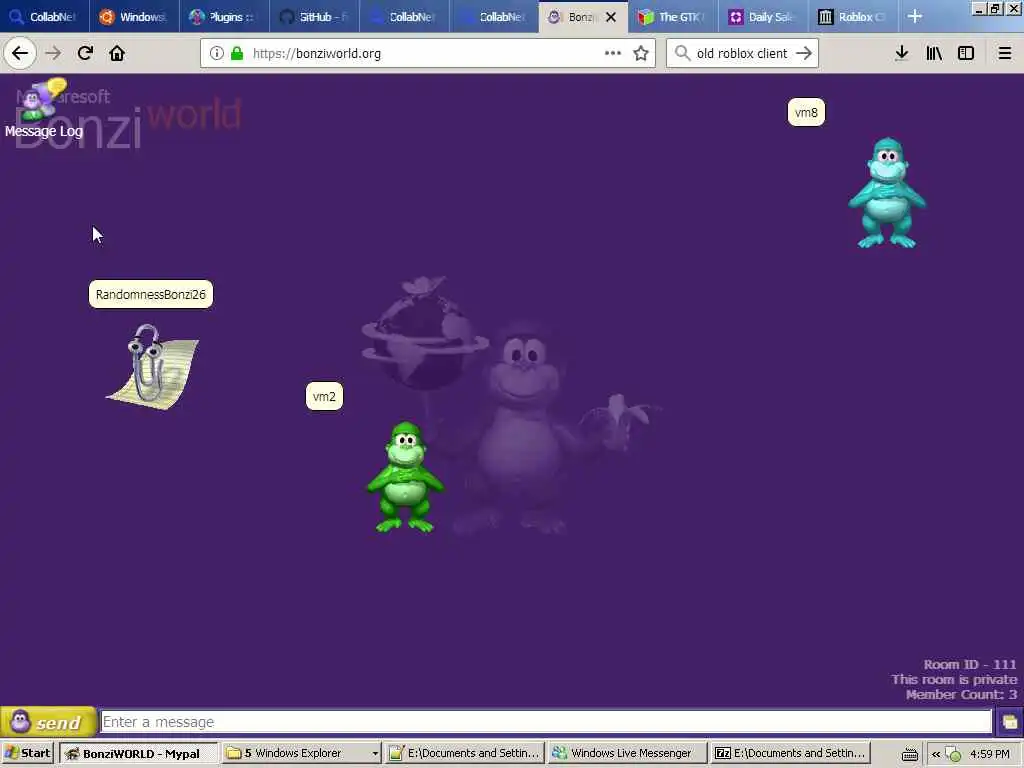The width and height of the screenshot is (1024, 768).
Task: Click the green padlock security icon
Action: click(237, 53)
